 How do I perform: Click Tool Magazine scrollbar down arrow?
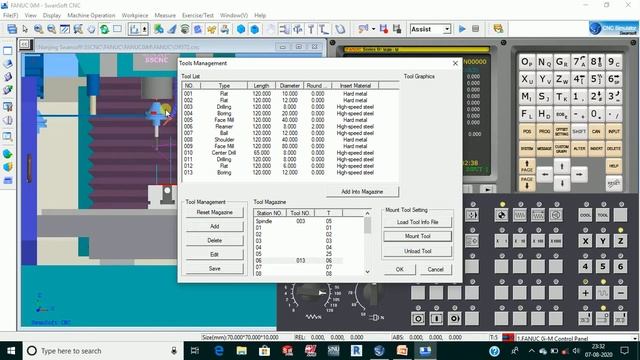click(x=367, y=271)
